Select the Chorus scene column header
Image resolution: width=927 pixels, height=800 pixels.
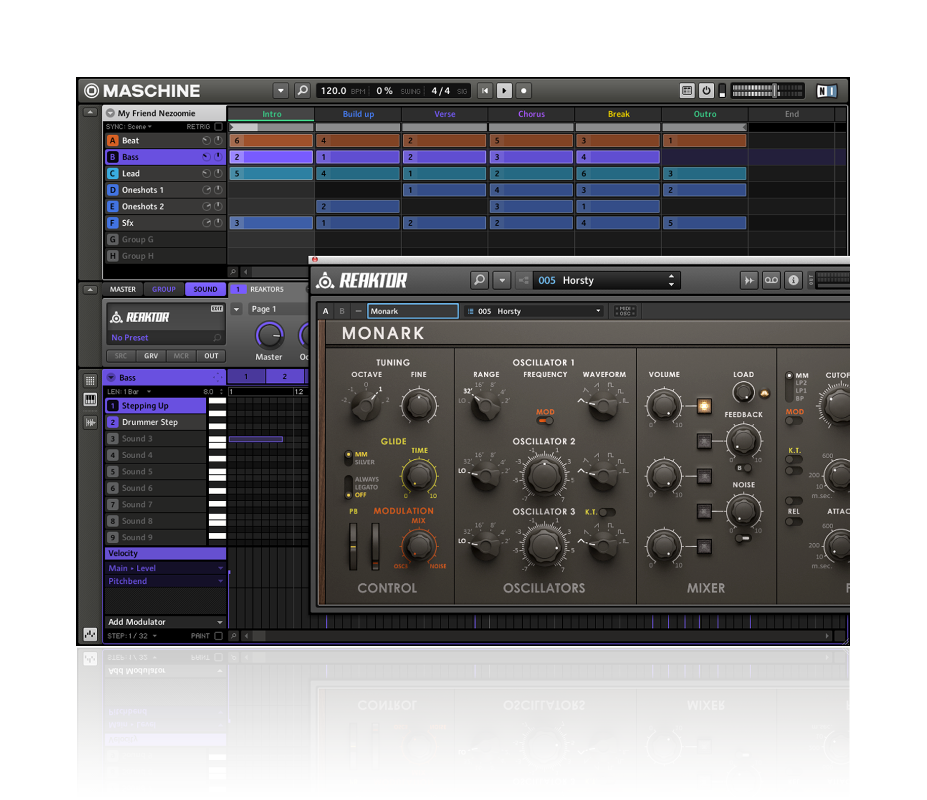pos(531,114)
